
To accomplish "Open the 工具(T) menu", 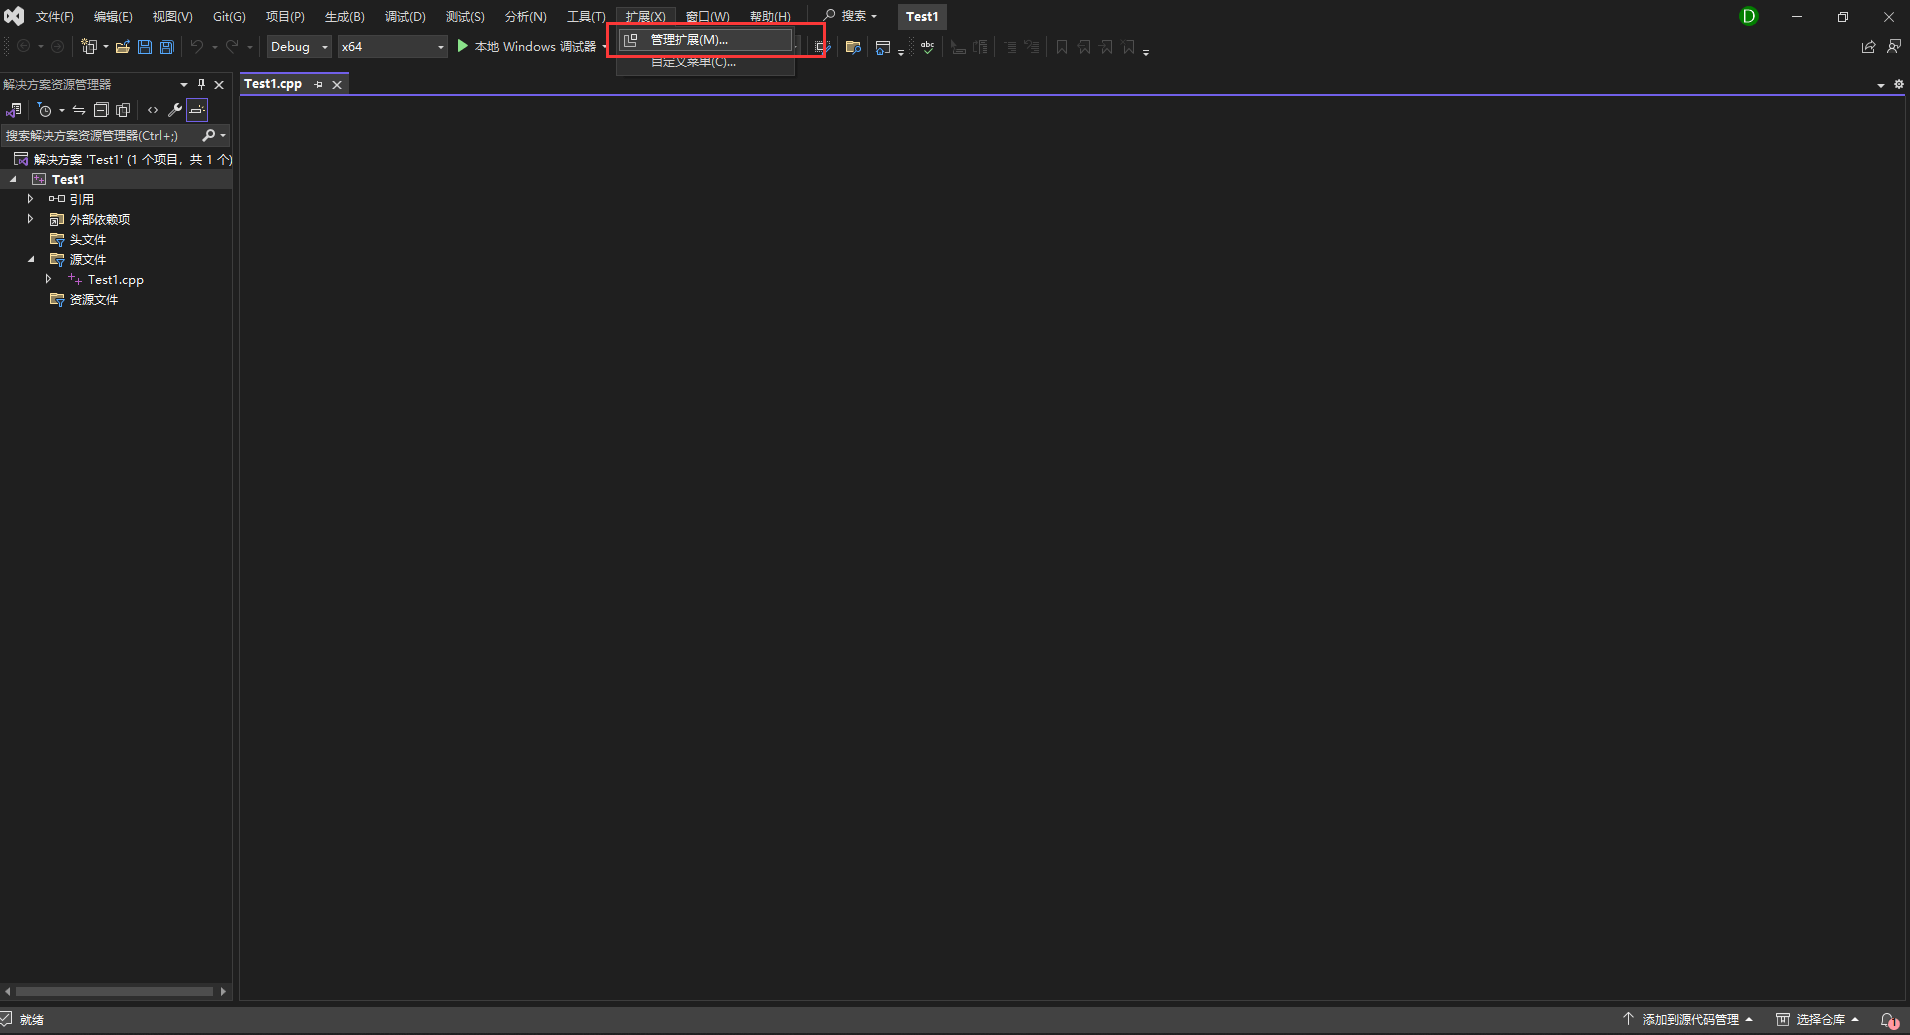I will click(x=586, y=16).
